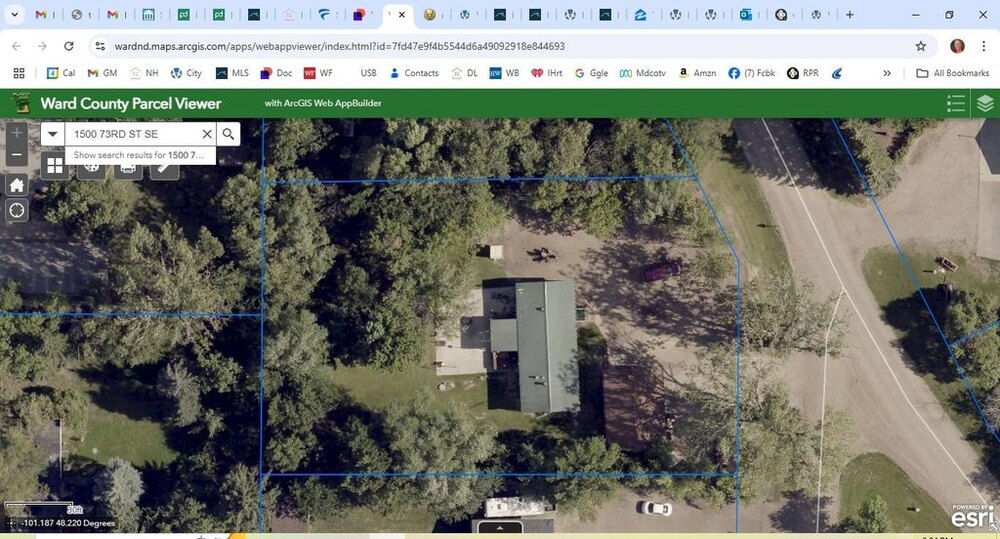Run the address search with magnifier
1000x539 pixels.
point(228,134)
